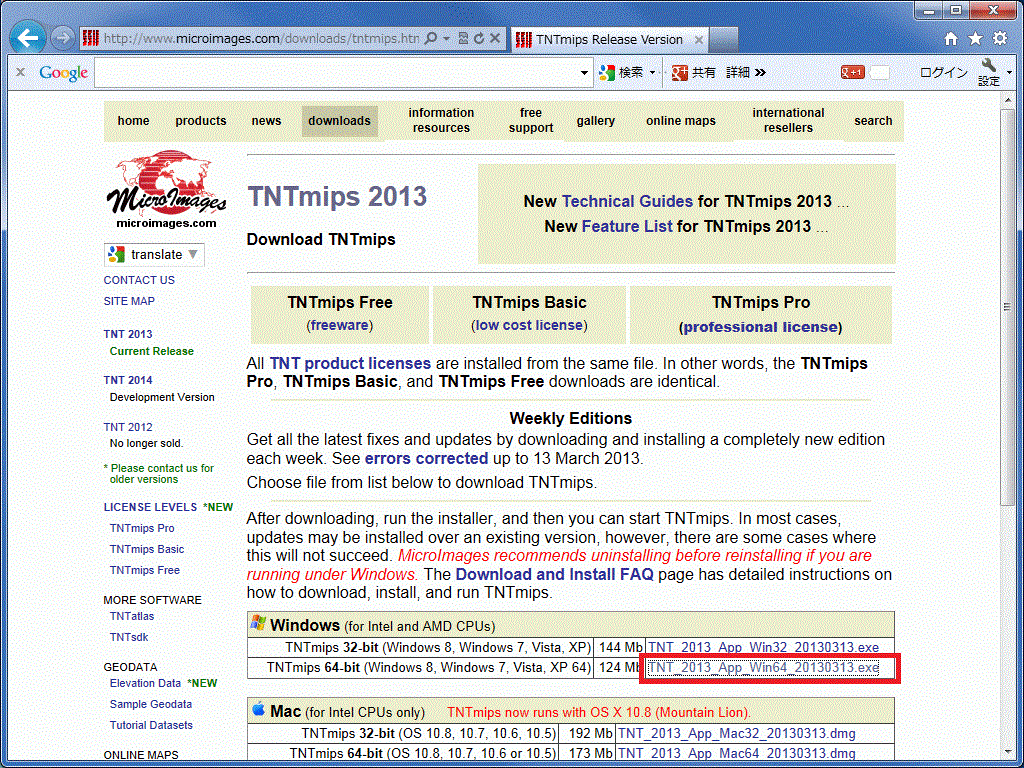Click the page's vertical scrollbar thumb
Viewport: 1024px width, 768px height.
(x=1008, y=307)
